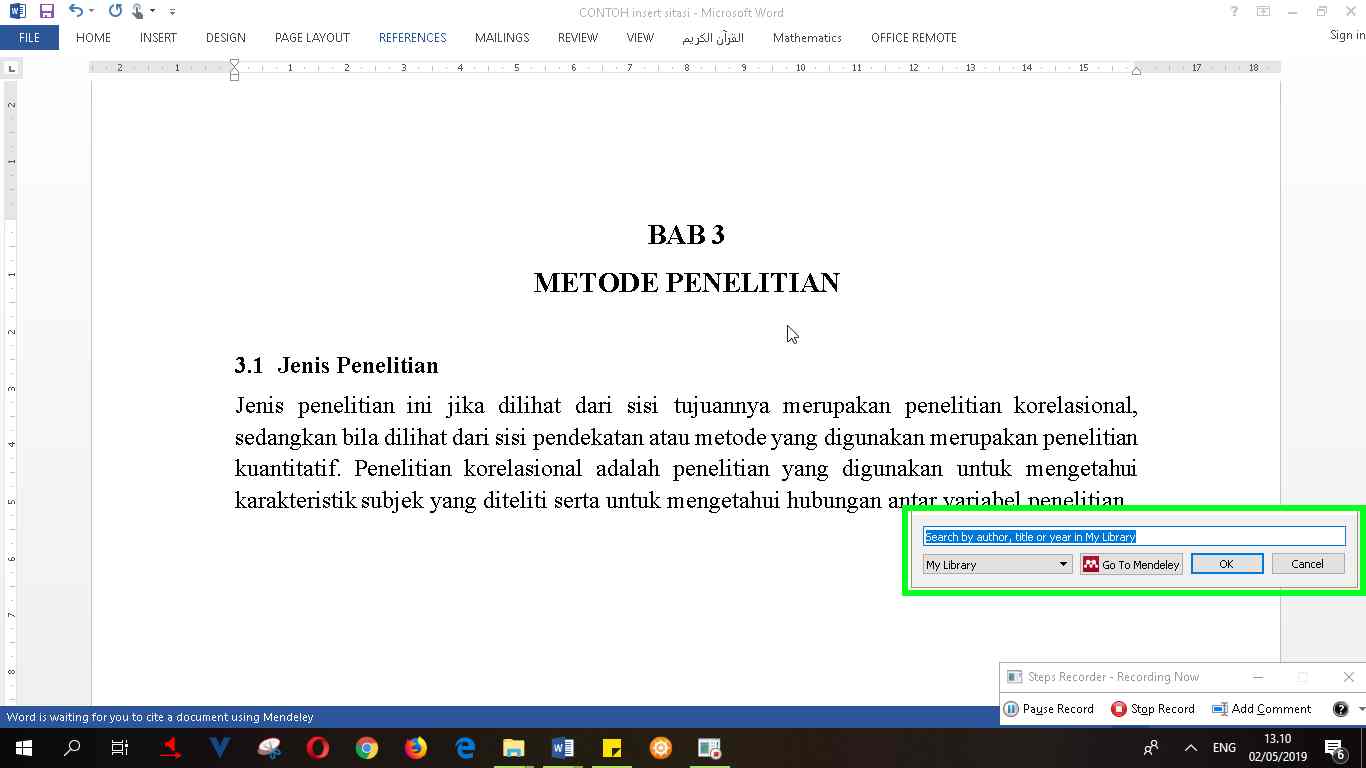Pause the Steps Recorder recording
This screenshot has height=768, width=1366.
point(1048,709)
